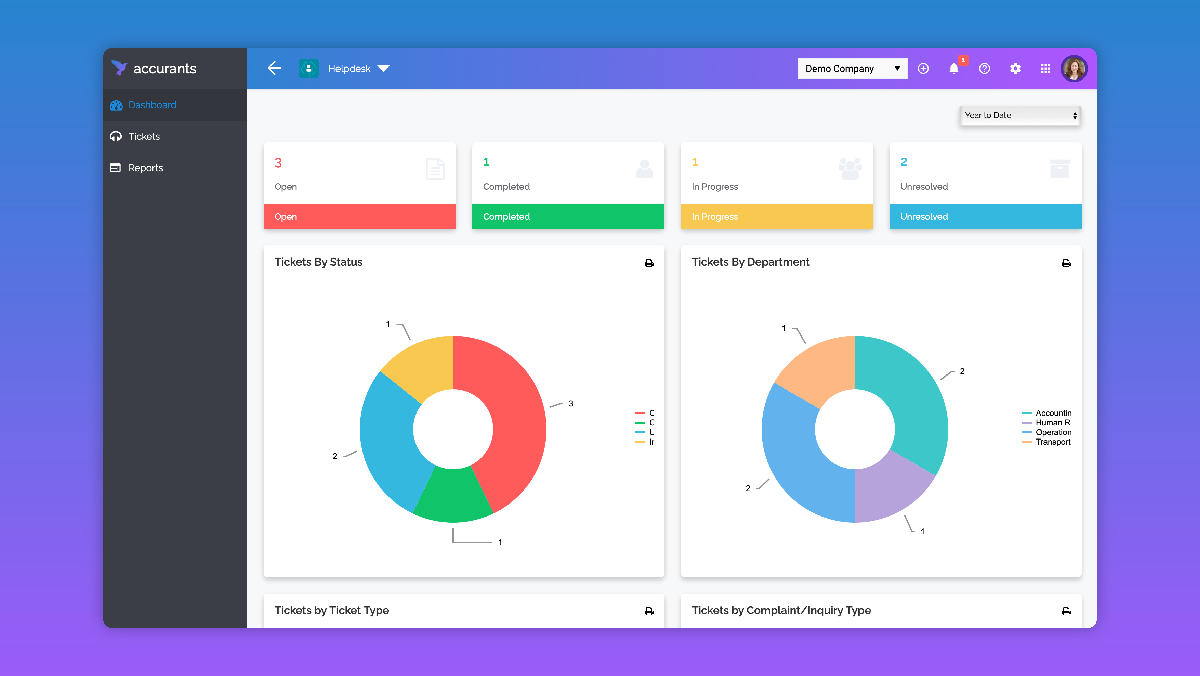This screenshot has height=676, width=1200.
Task: Open Reports from the sidebar
Action: [x=175, y=168]
